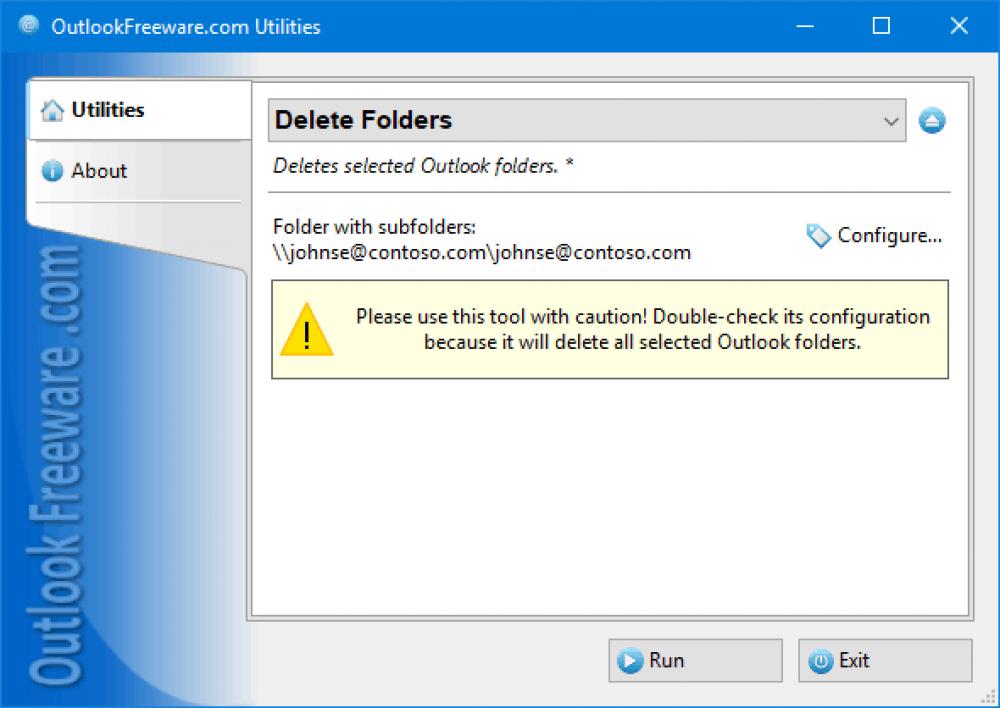Click the blue eject-style icon next to the utility dropdown
1000x708 pixels.
[932, 120]
